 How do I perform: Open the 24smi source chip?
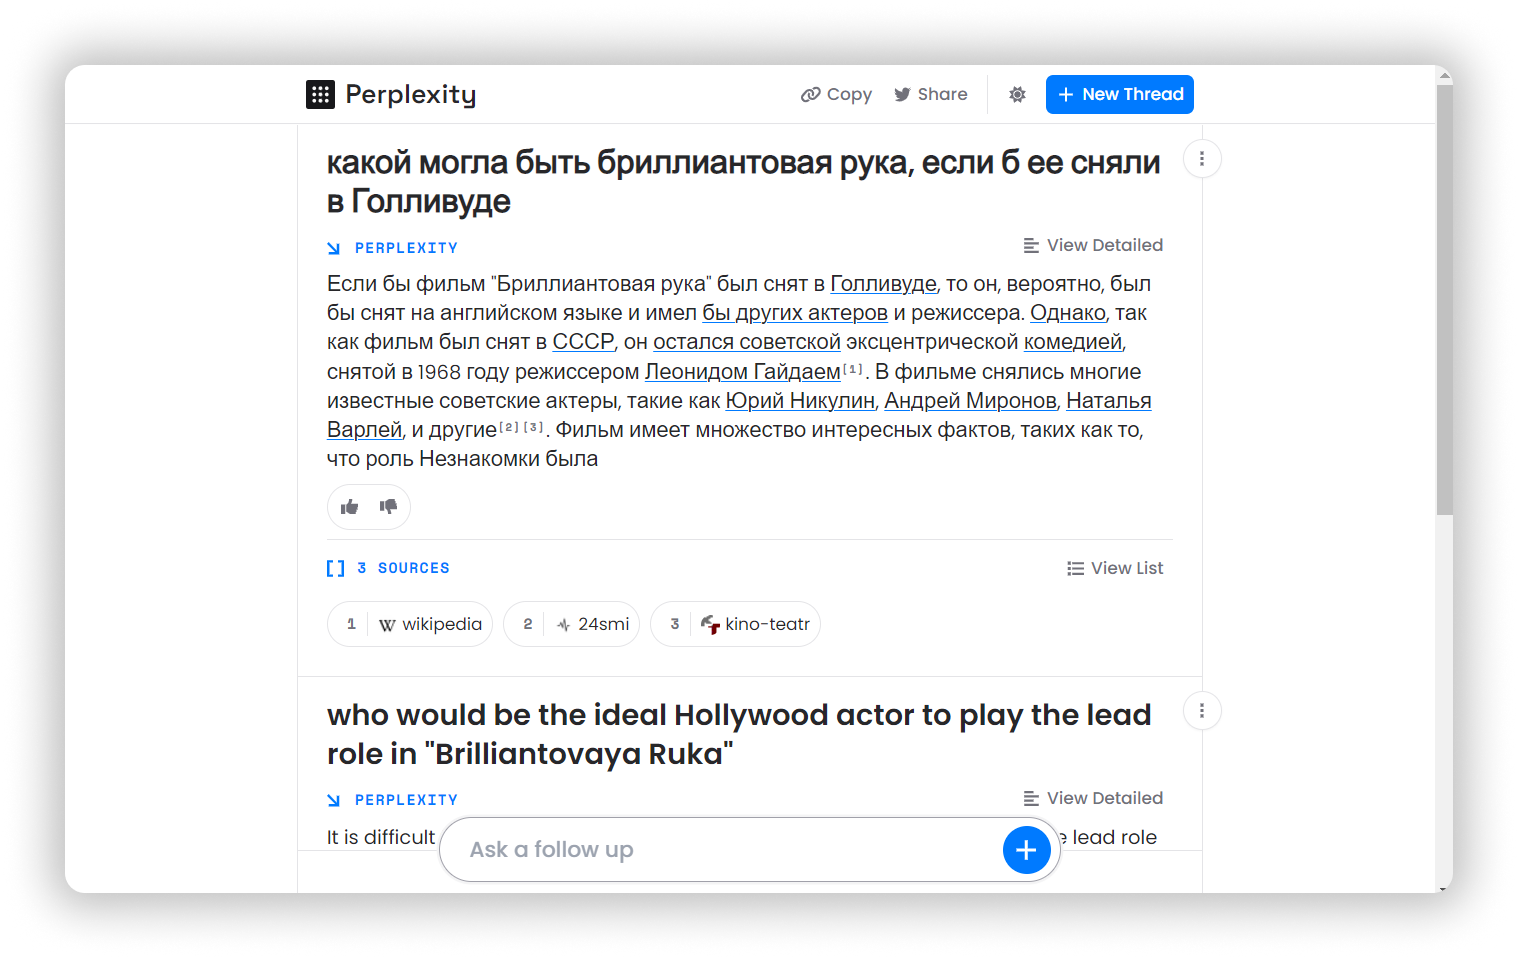pos(571,624)
